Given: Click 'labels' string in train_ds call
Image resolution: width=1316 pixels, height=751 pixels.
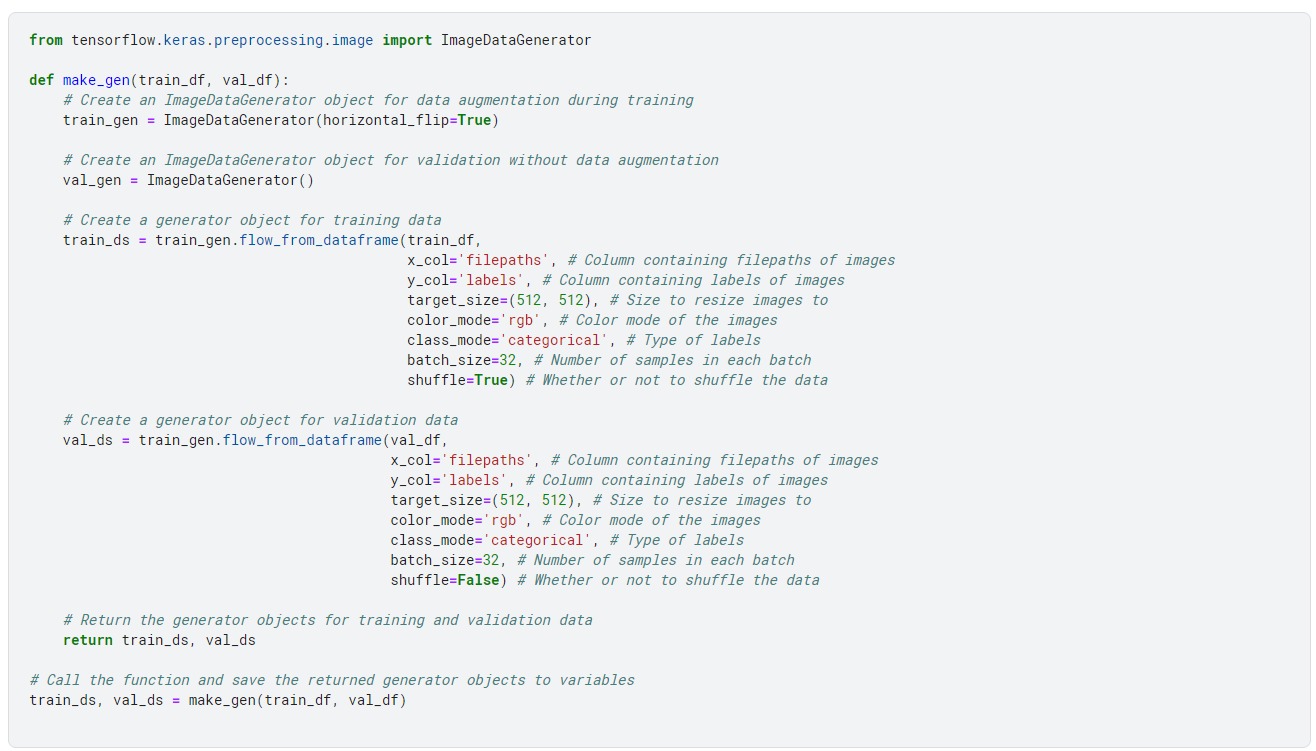Looking at the screenshot, I should tap(491, 280).
